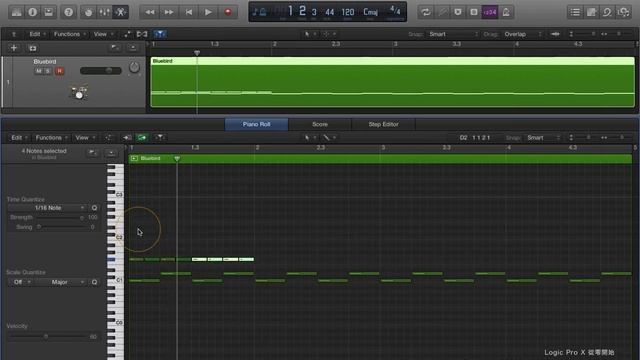
Task: Open Smart Controls knob button
Action: click(89, 12)
